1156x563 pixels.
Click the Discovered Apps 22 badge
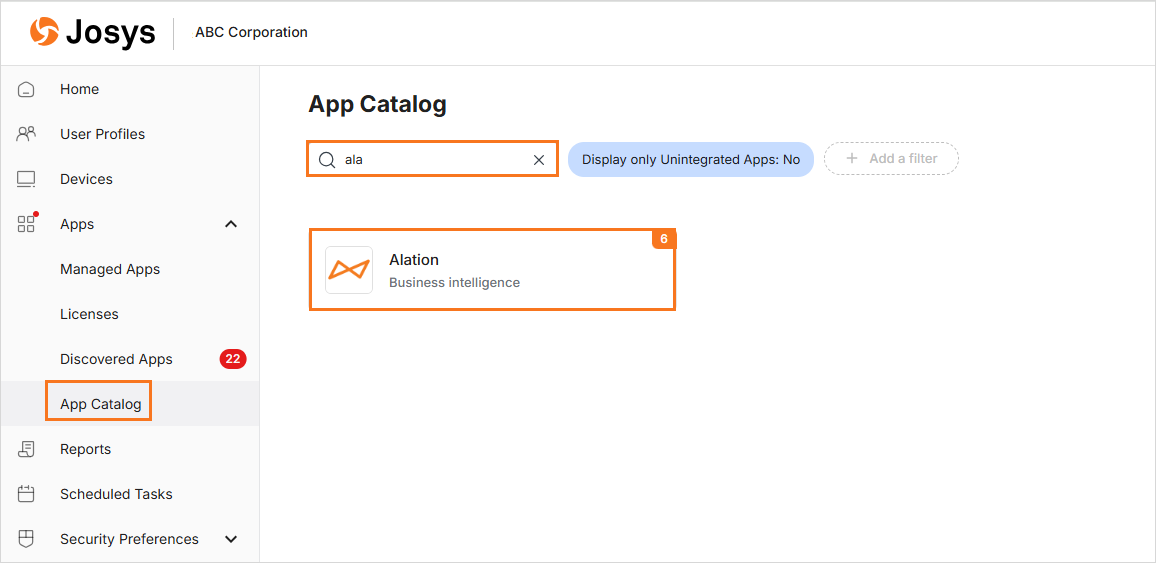tap(233, 360)
